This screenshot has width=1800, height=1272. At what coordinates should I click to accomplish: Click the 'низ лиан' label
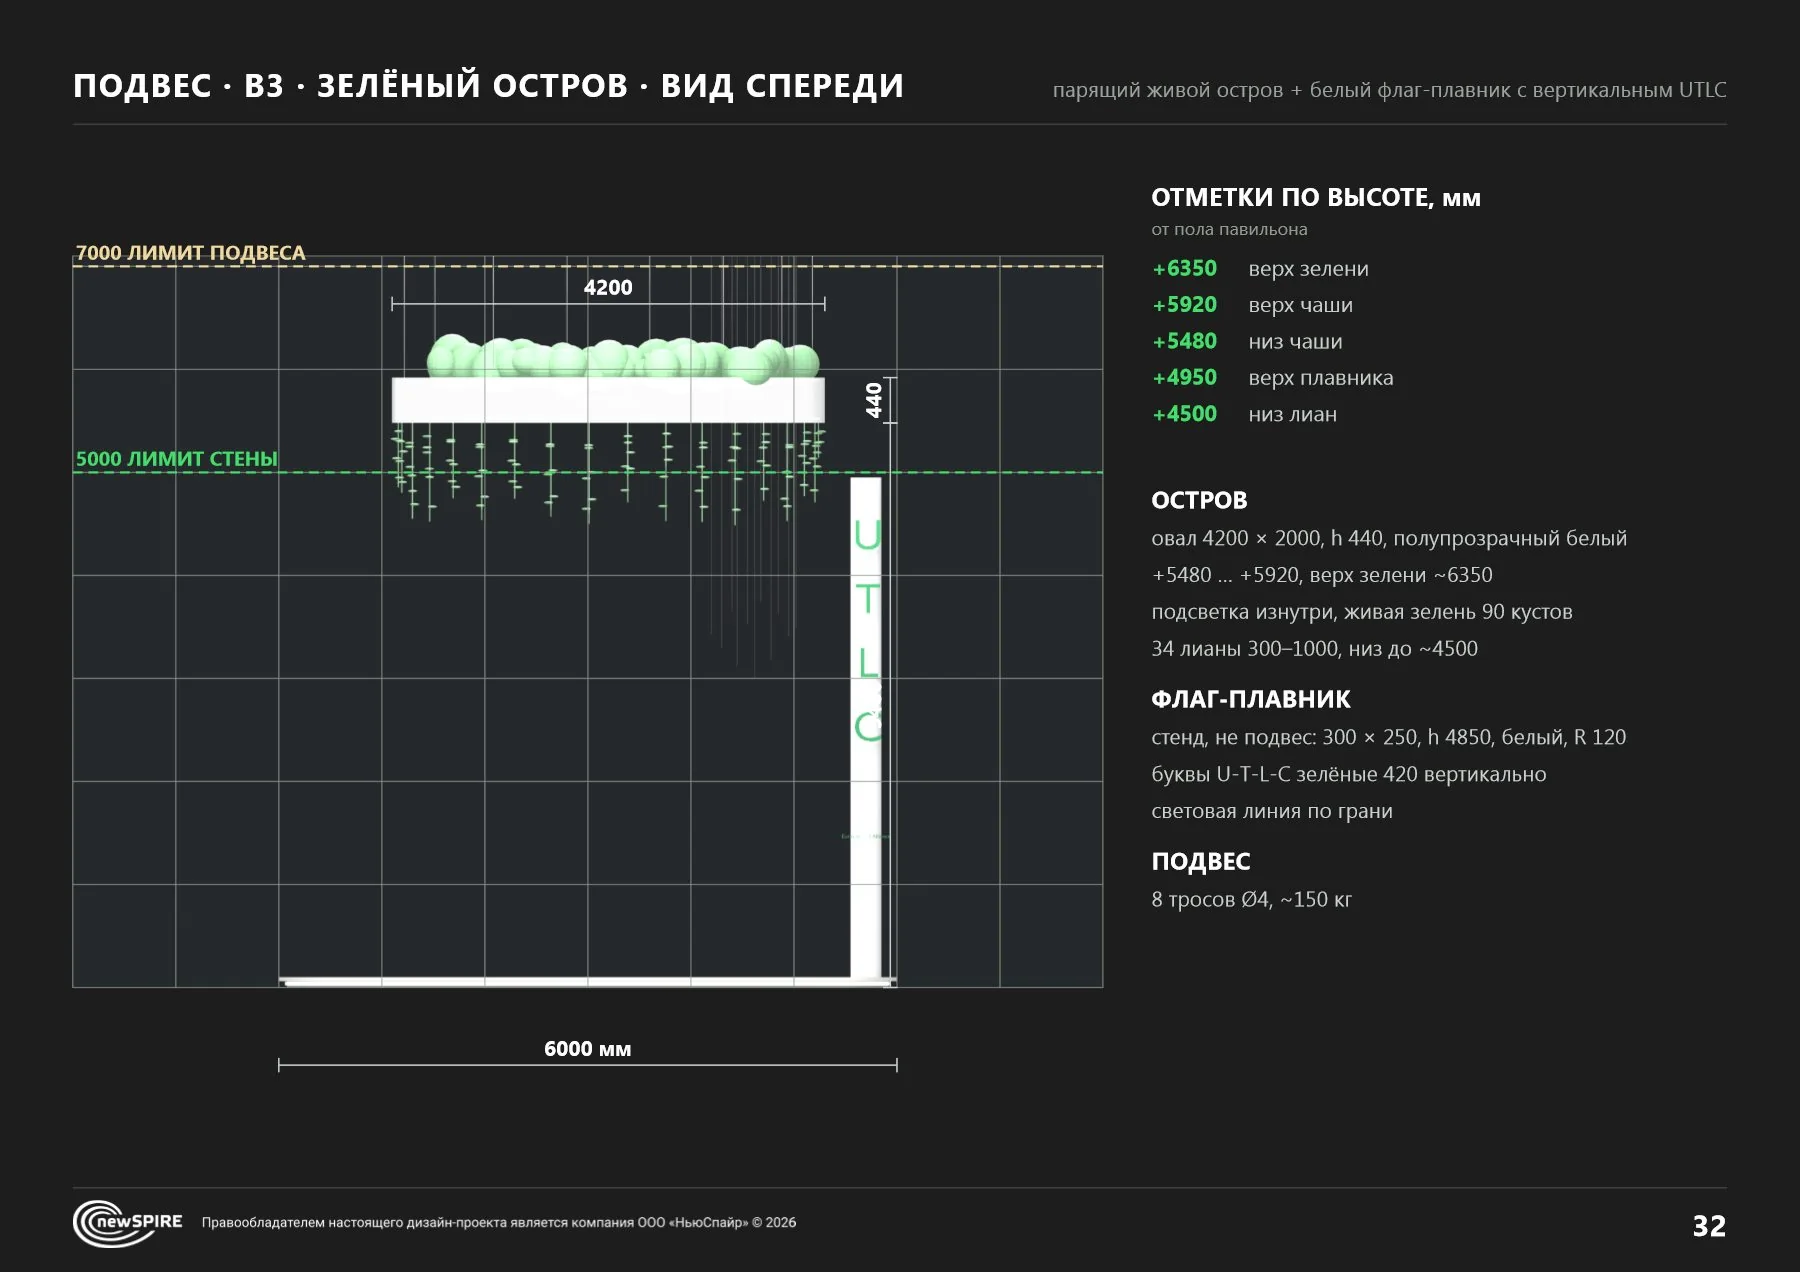coord(1292,414)
